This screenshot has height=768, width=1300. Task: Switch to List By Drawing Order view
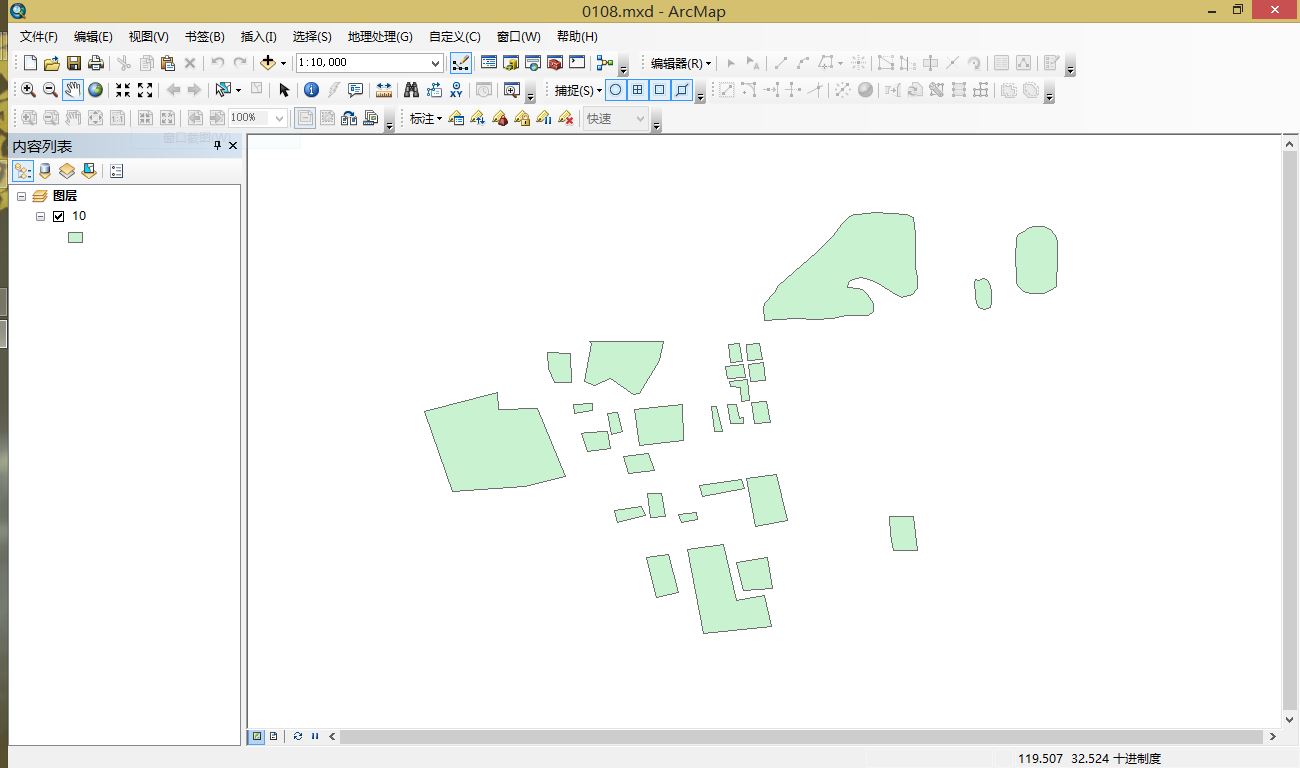pyautogui.click(x=22, y=170)
